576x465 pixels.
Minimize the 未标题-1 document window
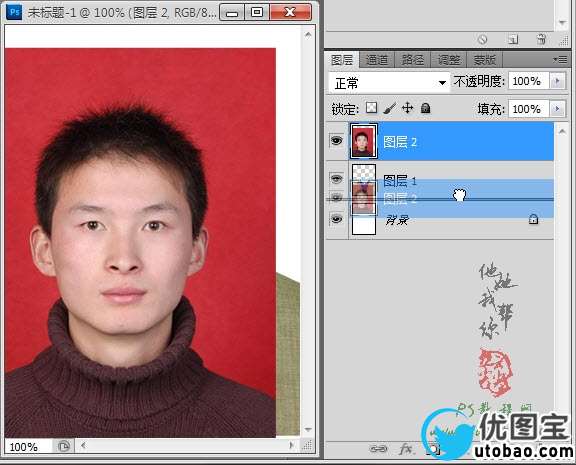232,12
